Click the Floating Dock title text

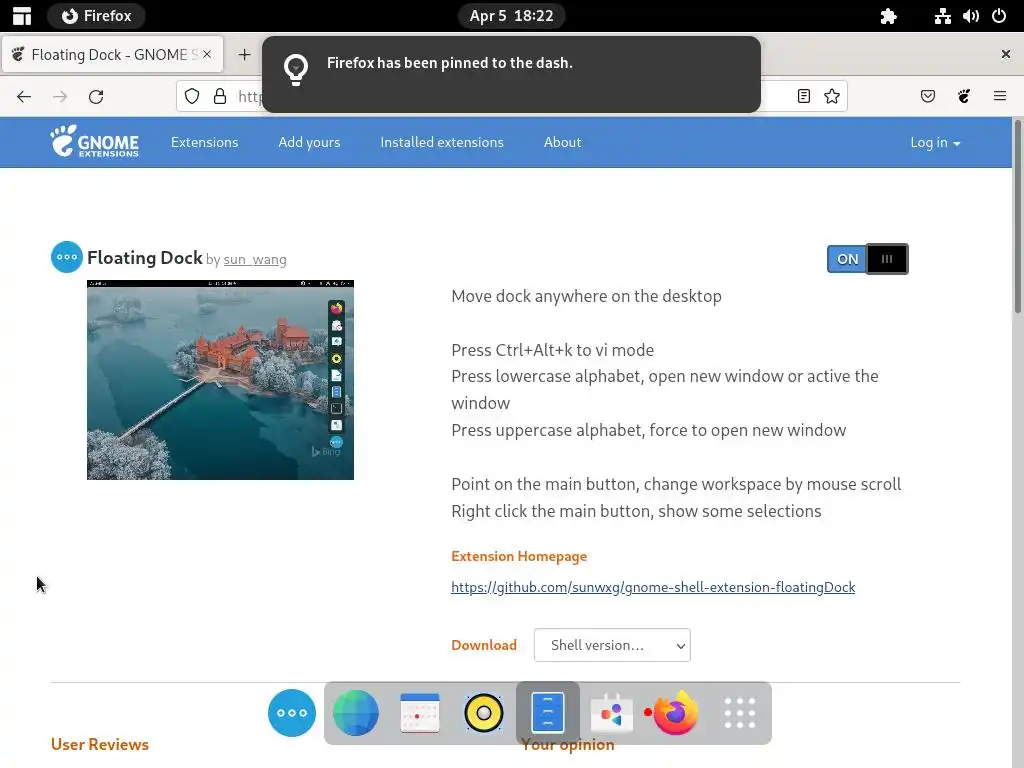145,258
